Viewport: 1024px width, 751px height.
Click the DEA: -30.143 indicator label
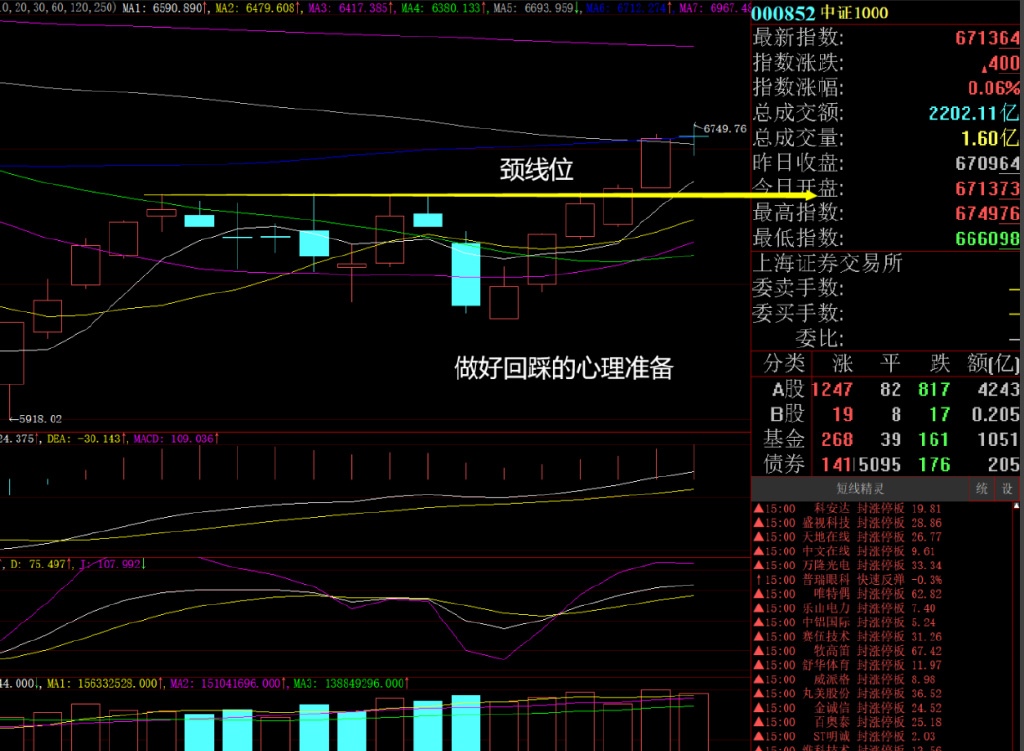coord(86,439)
